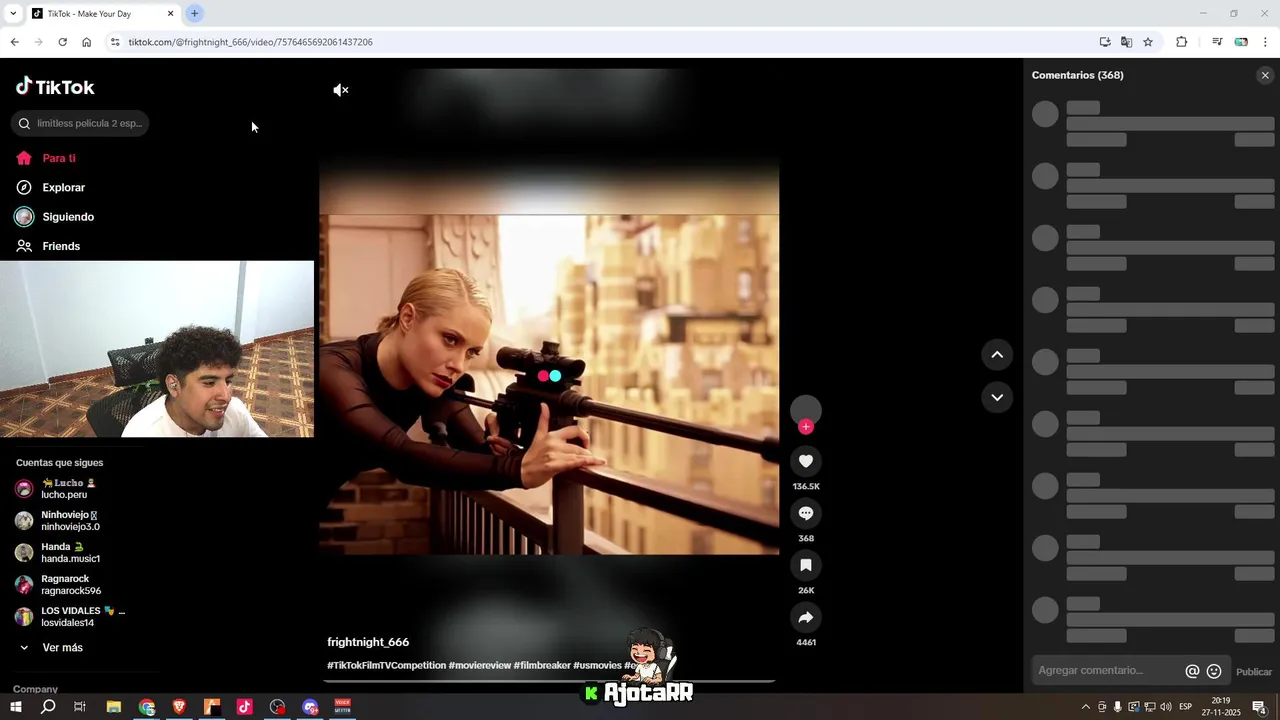Open Brave browser from the taskbar

tap(180, 707)
